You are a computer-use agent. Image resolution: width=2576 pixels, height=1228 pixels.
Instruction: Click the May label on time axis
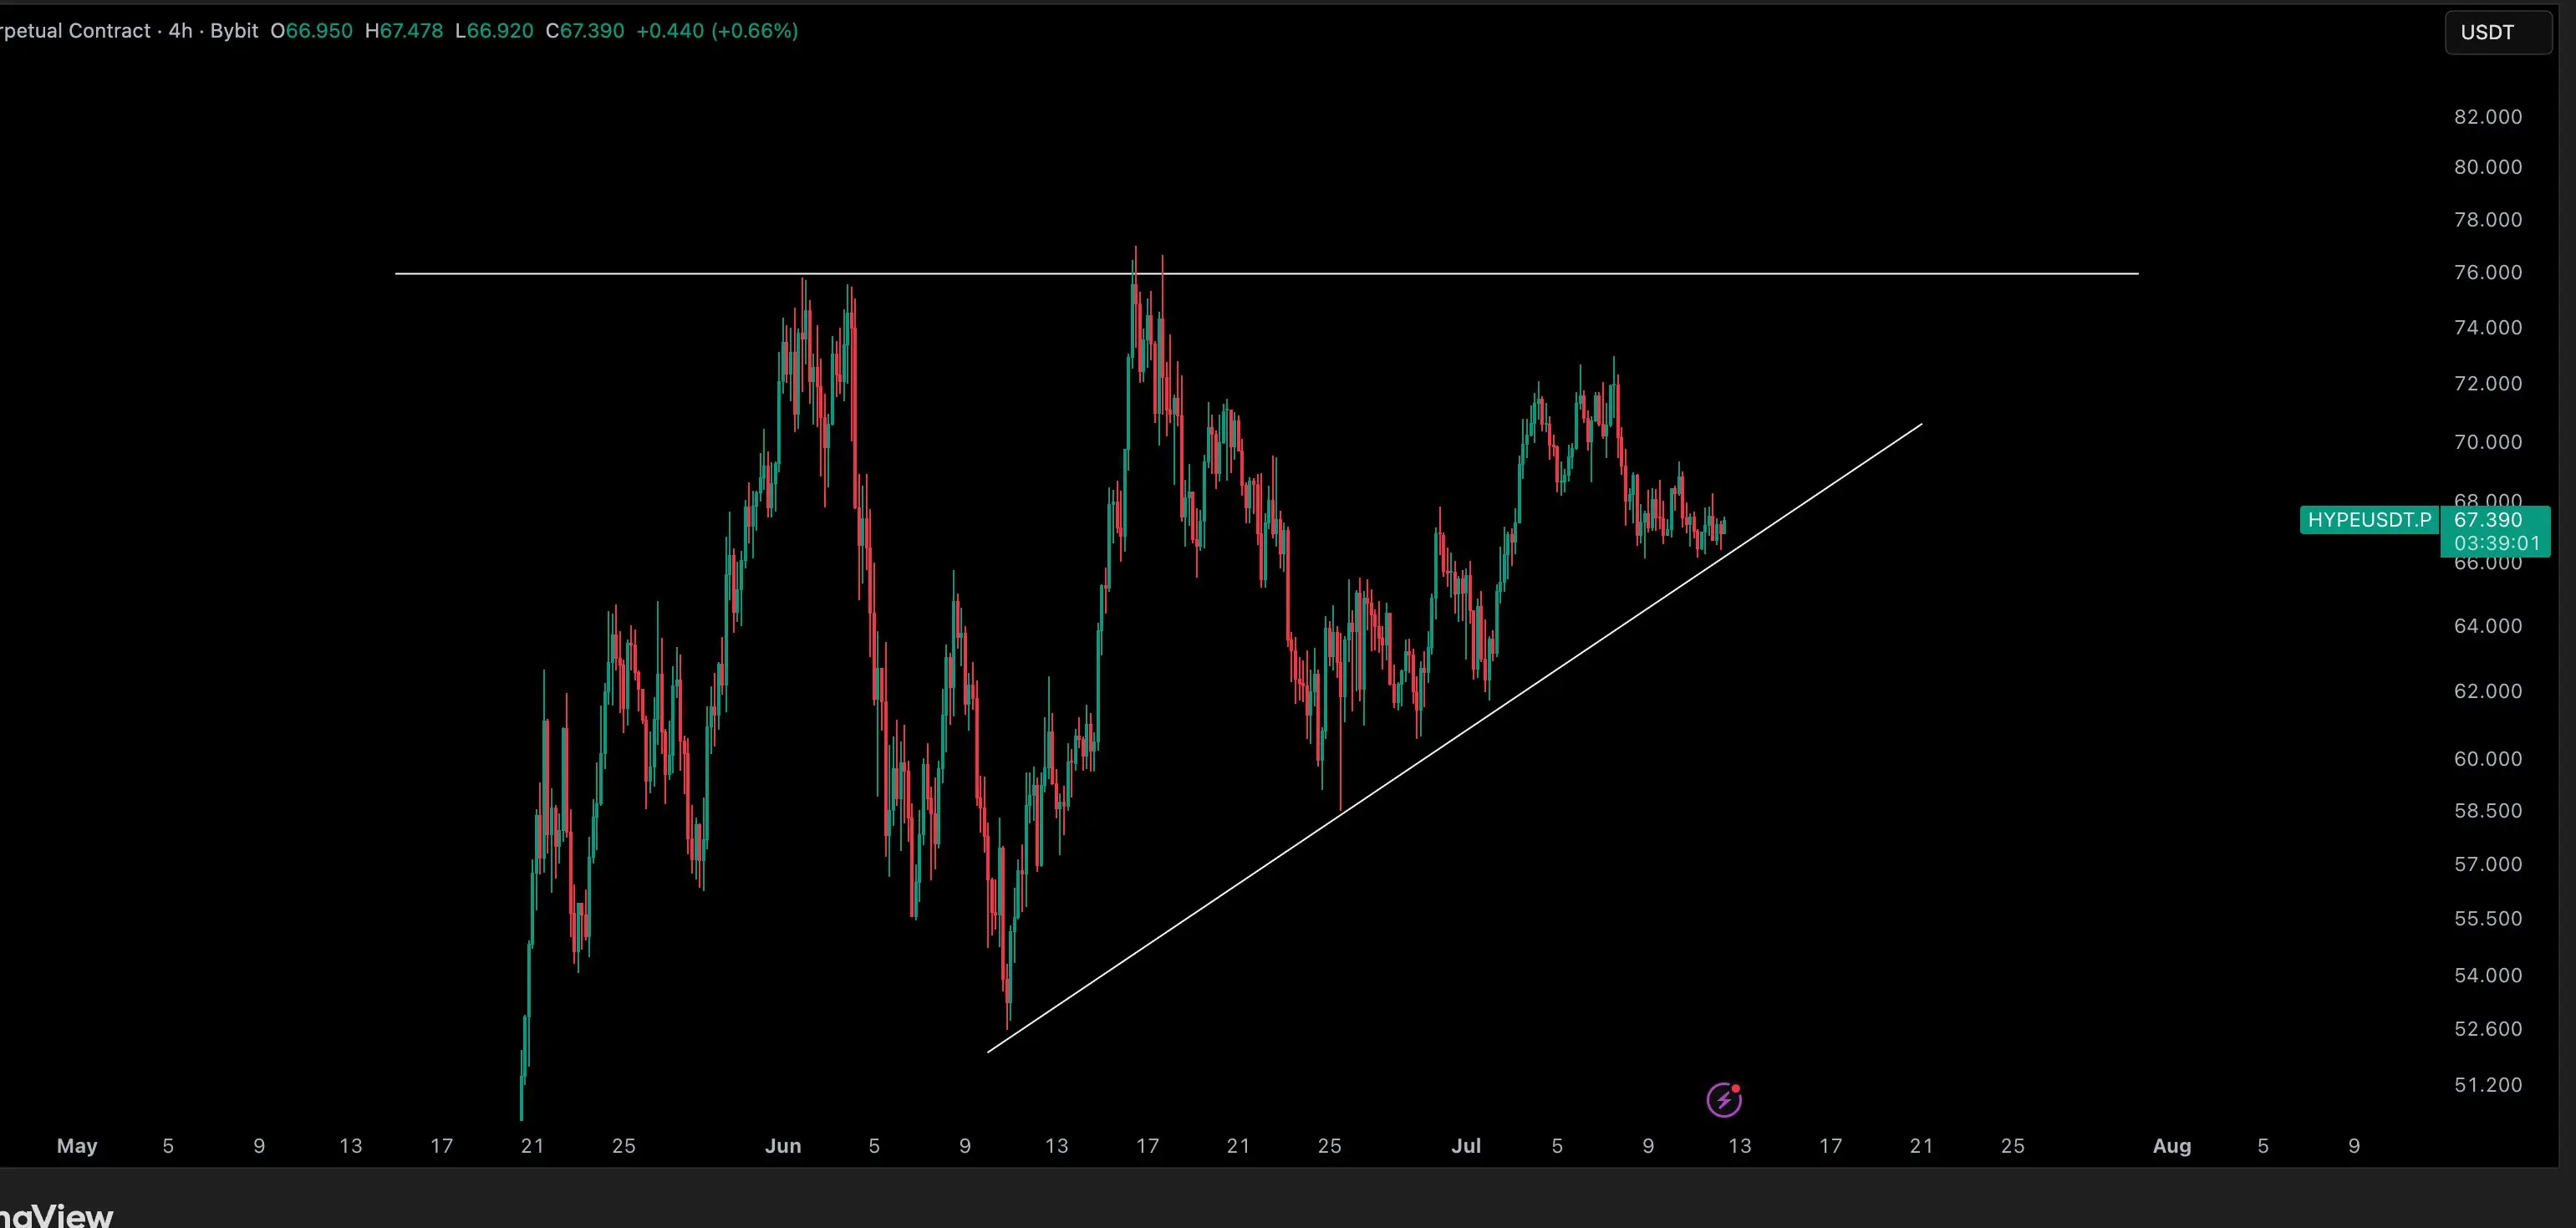click(x=77, y=1146)
